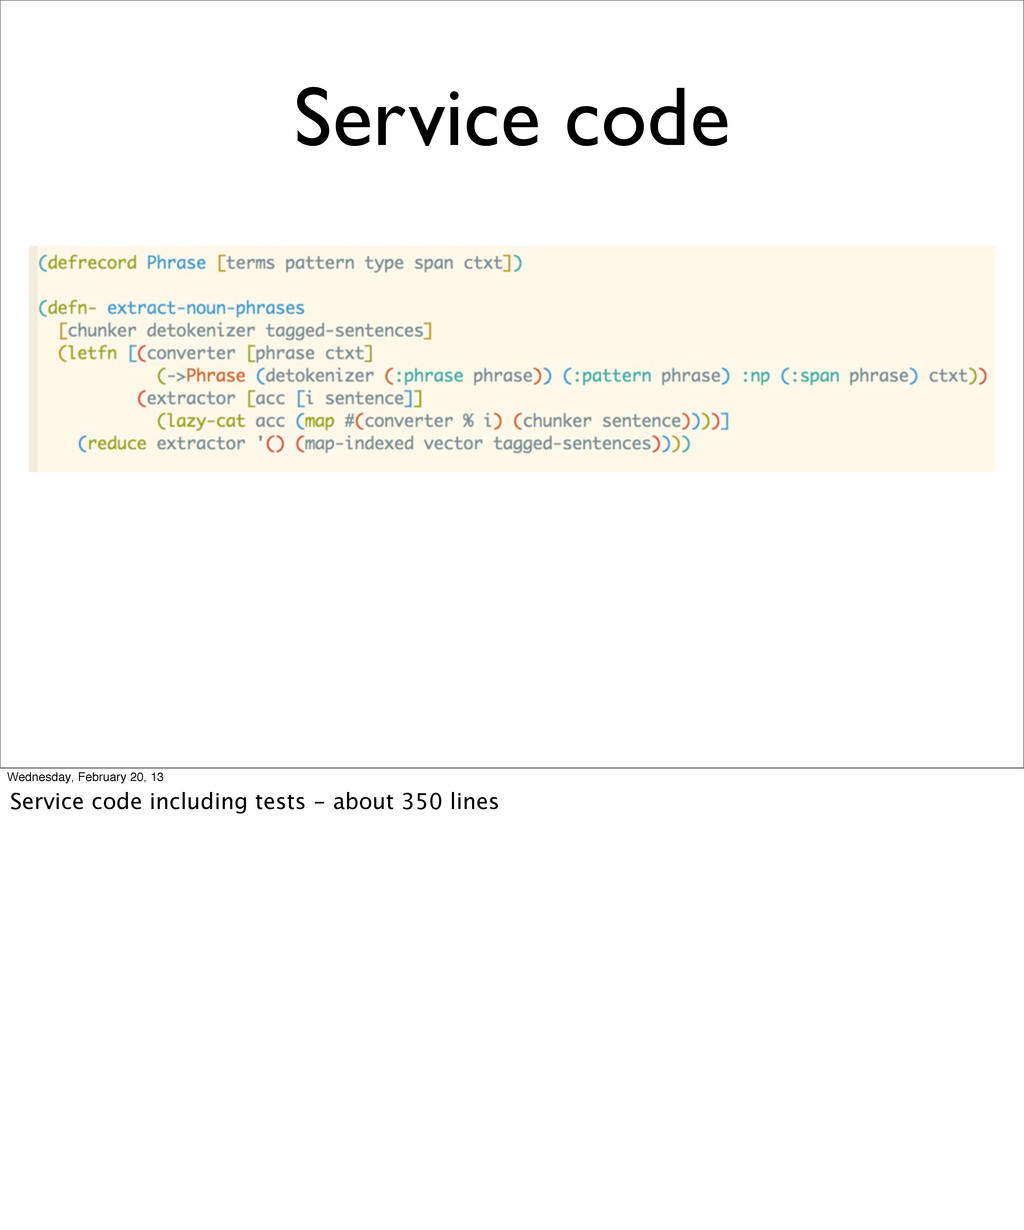Image resolution: width=1024 pixels, height=1230 pixels.
Task: Click the '->Phrase' constructor call
Action: pos(206,376)
